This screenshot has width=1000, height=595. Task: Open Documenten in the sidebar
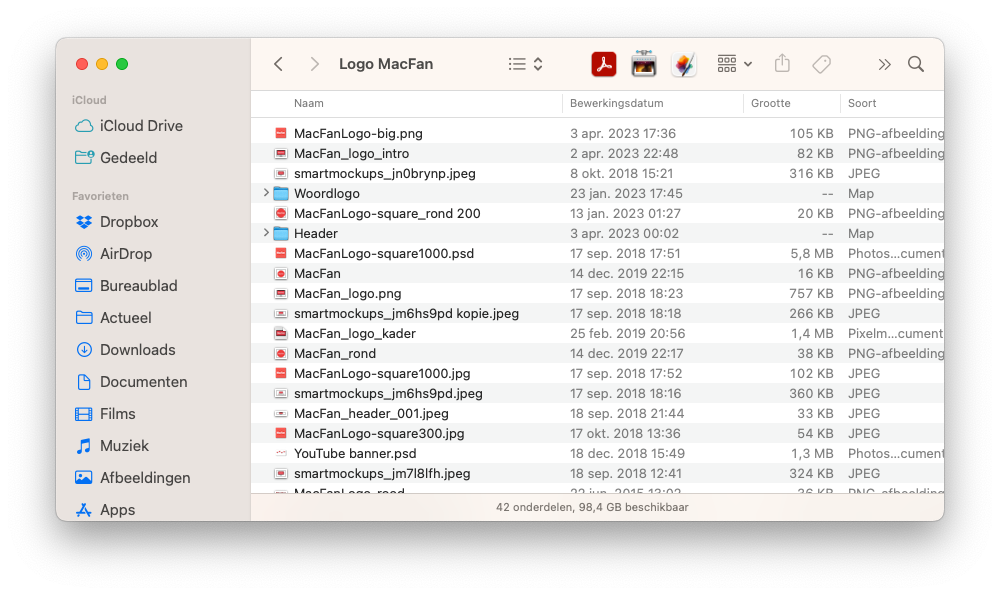tap(131, 381)
